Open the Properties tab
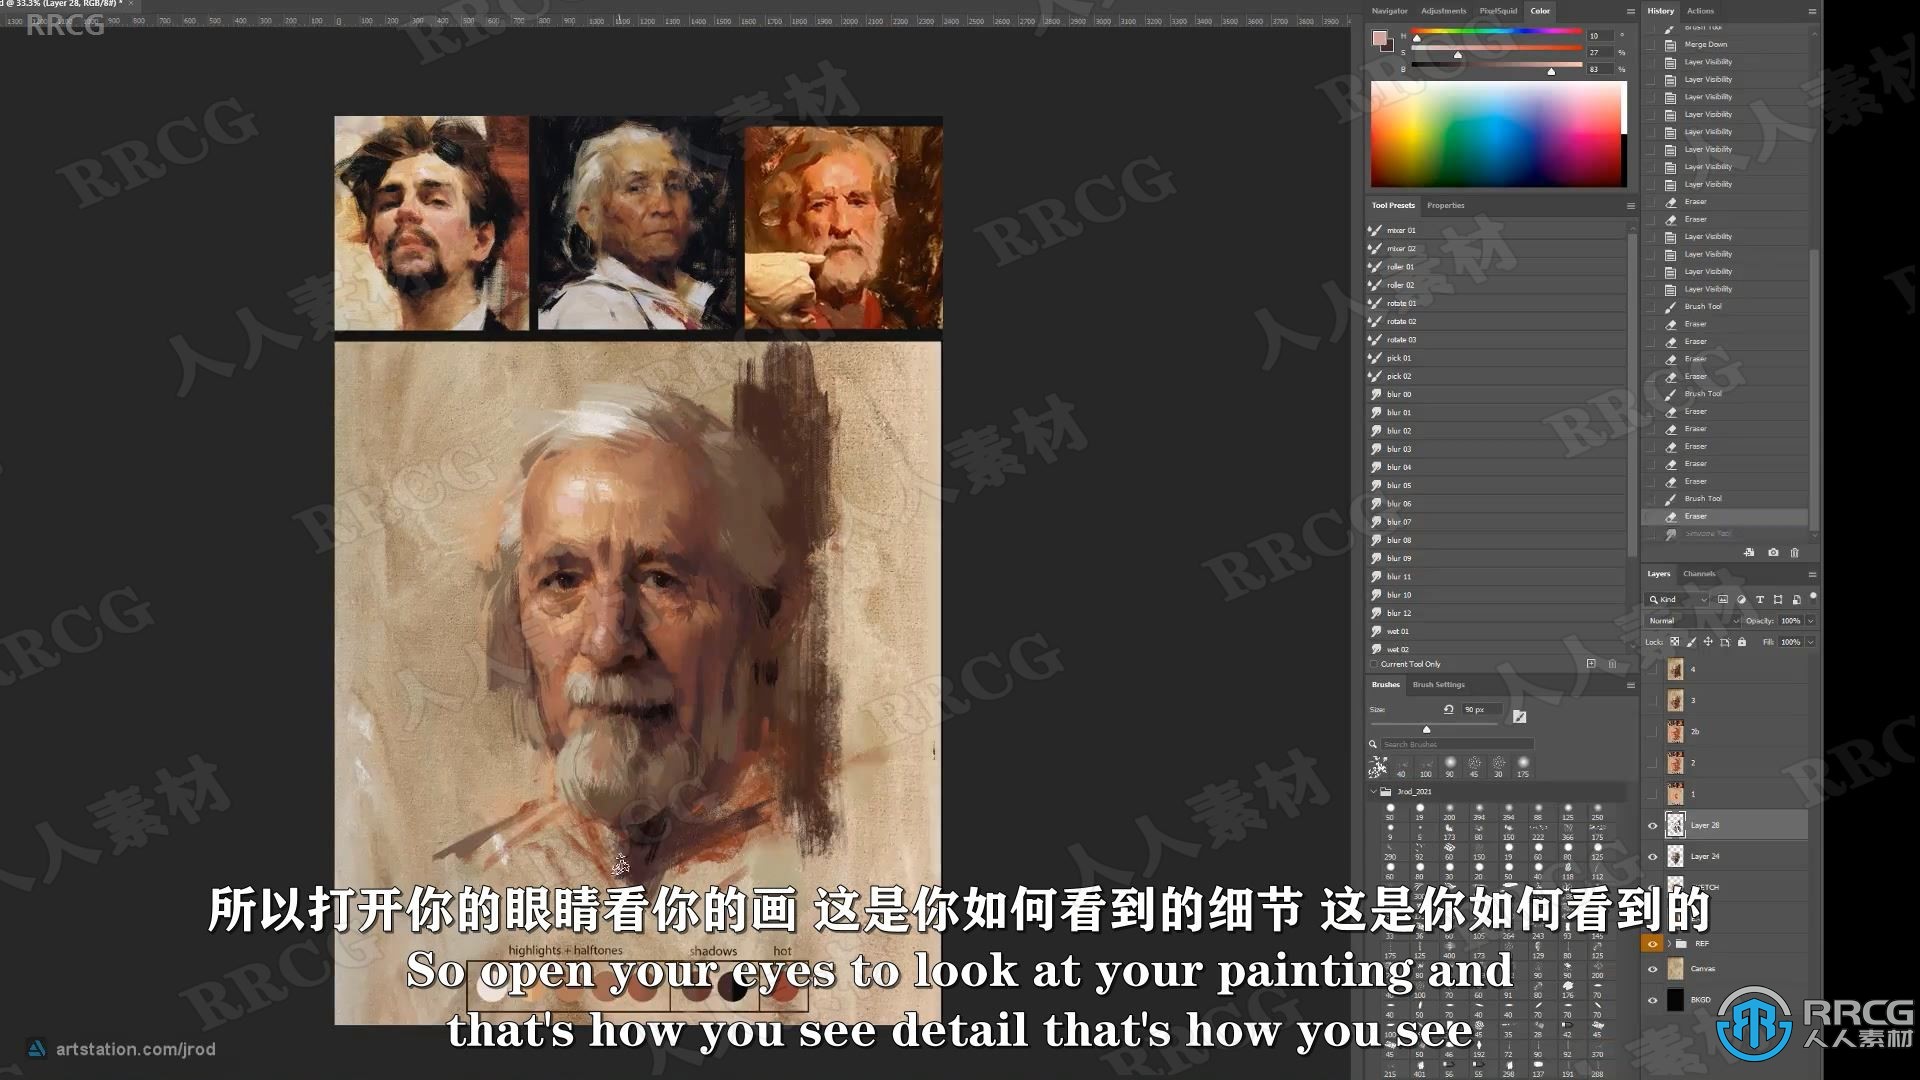Image resolution: width=1920 pixels, height=1080 pixels. pyautogui.click(x=1445, y=205)
